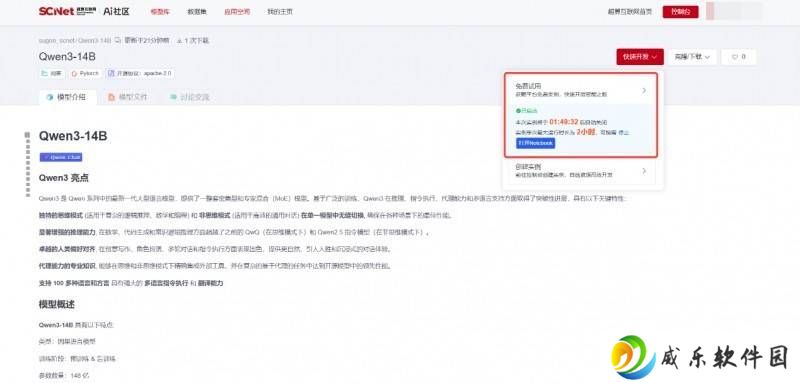800x383 pixels.
Task: Click the 01:49:32 countdown timer text
Action: 564,122
